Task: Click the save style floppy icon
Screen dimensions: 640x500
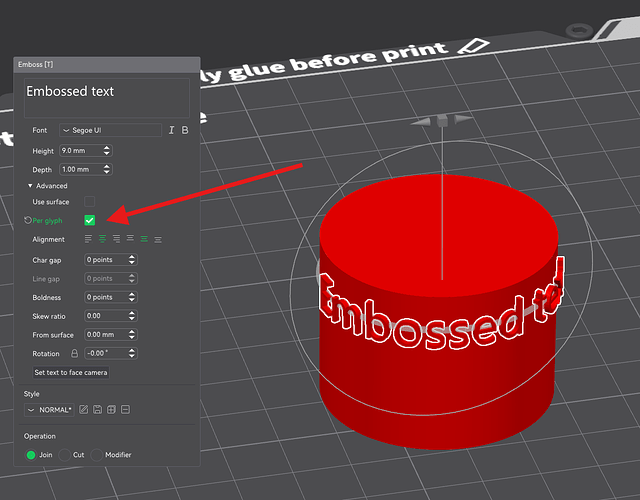Action: coord(97,410)
